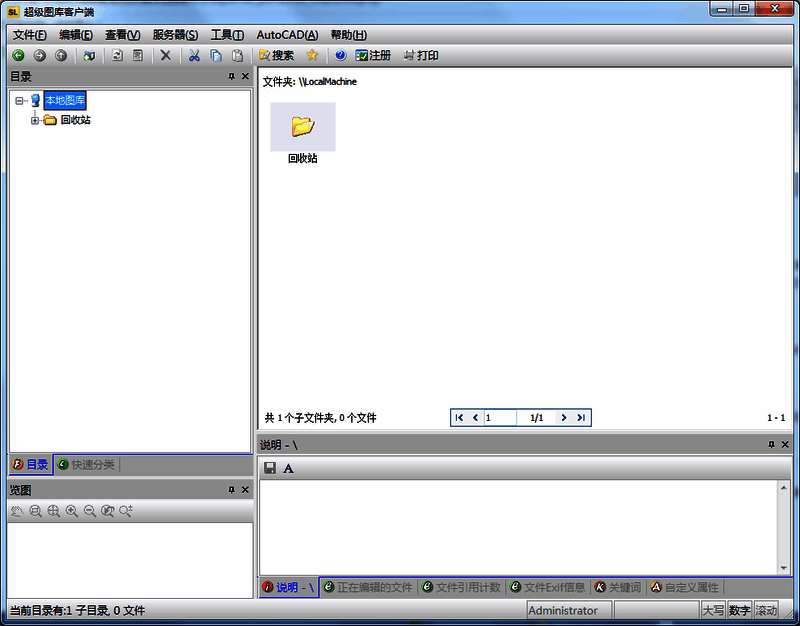Click the X Delete toolbar icon
Viewport: 800px width, 626px height.
coord(166,56)
